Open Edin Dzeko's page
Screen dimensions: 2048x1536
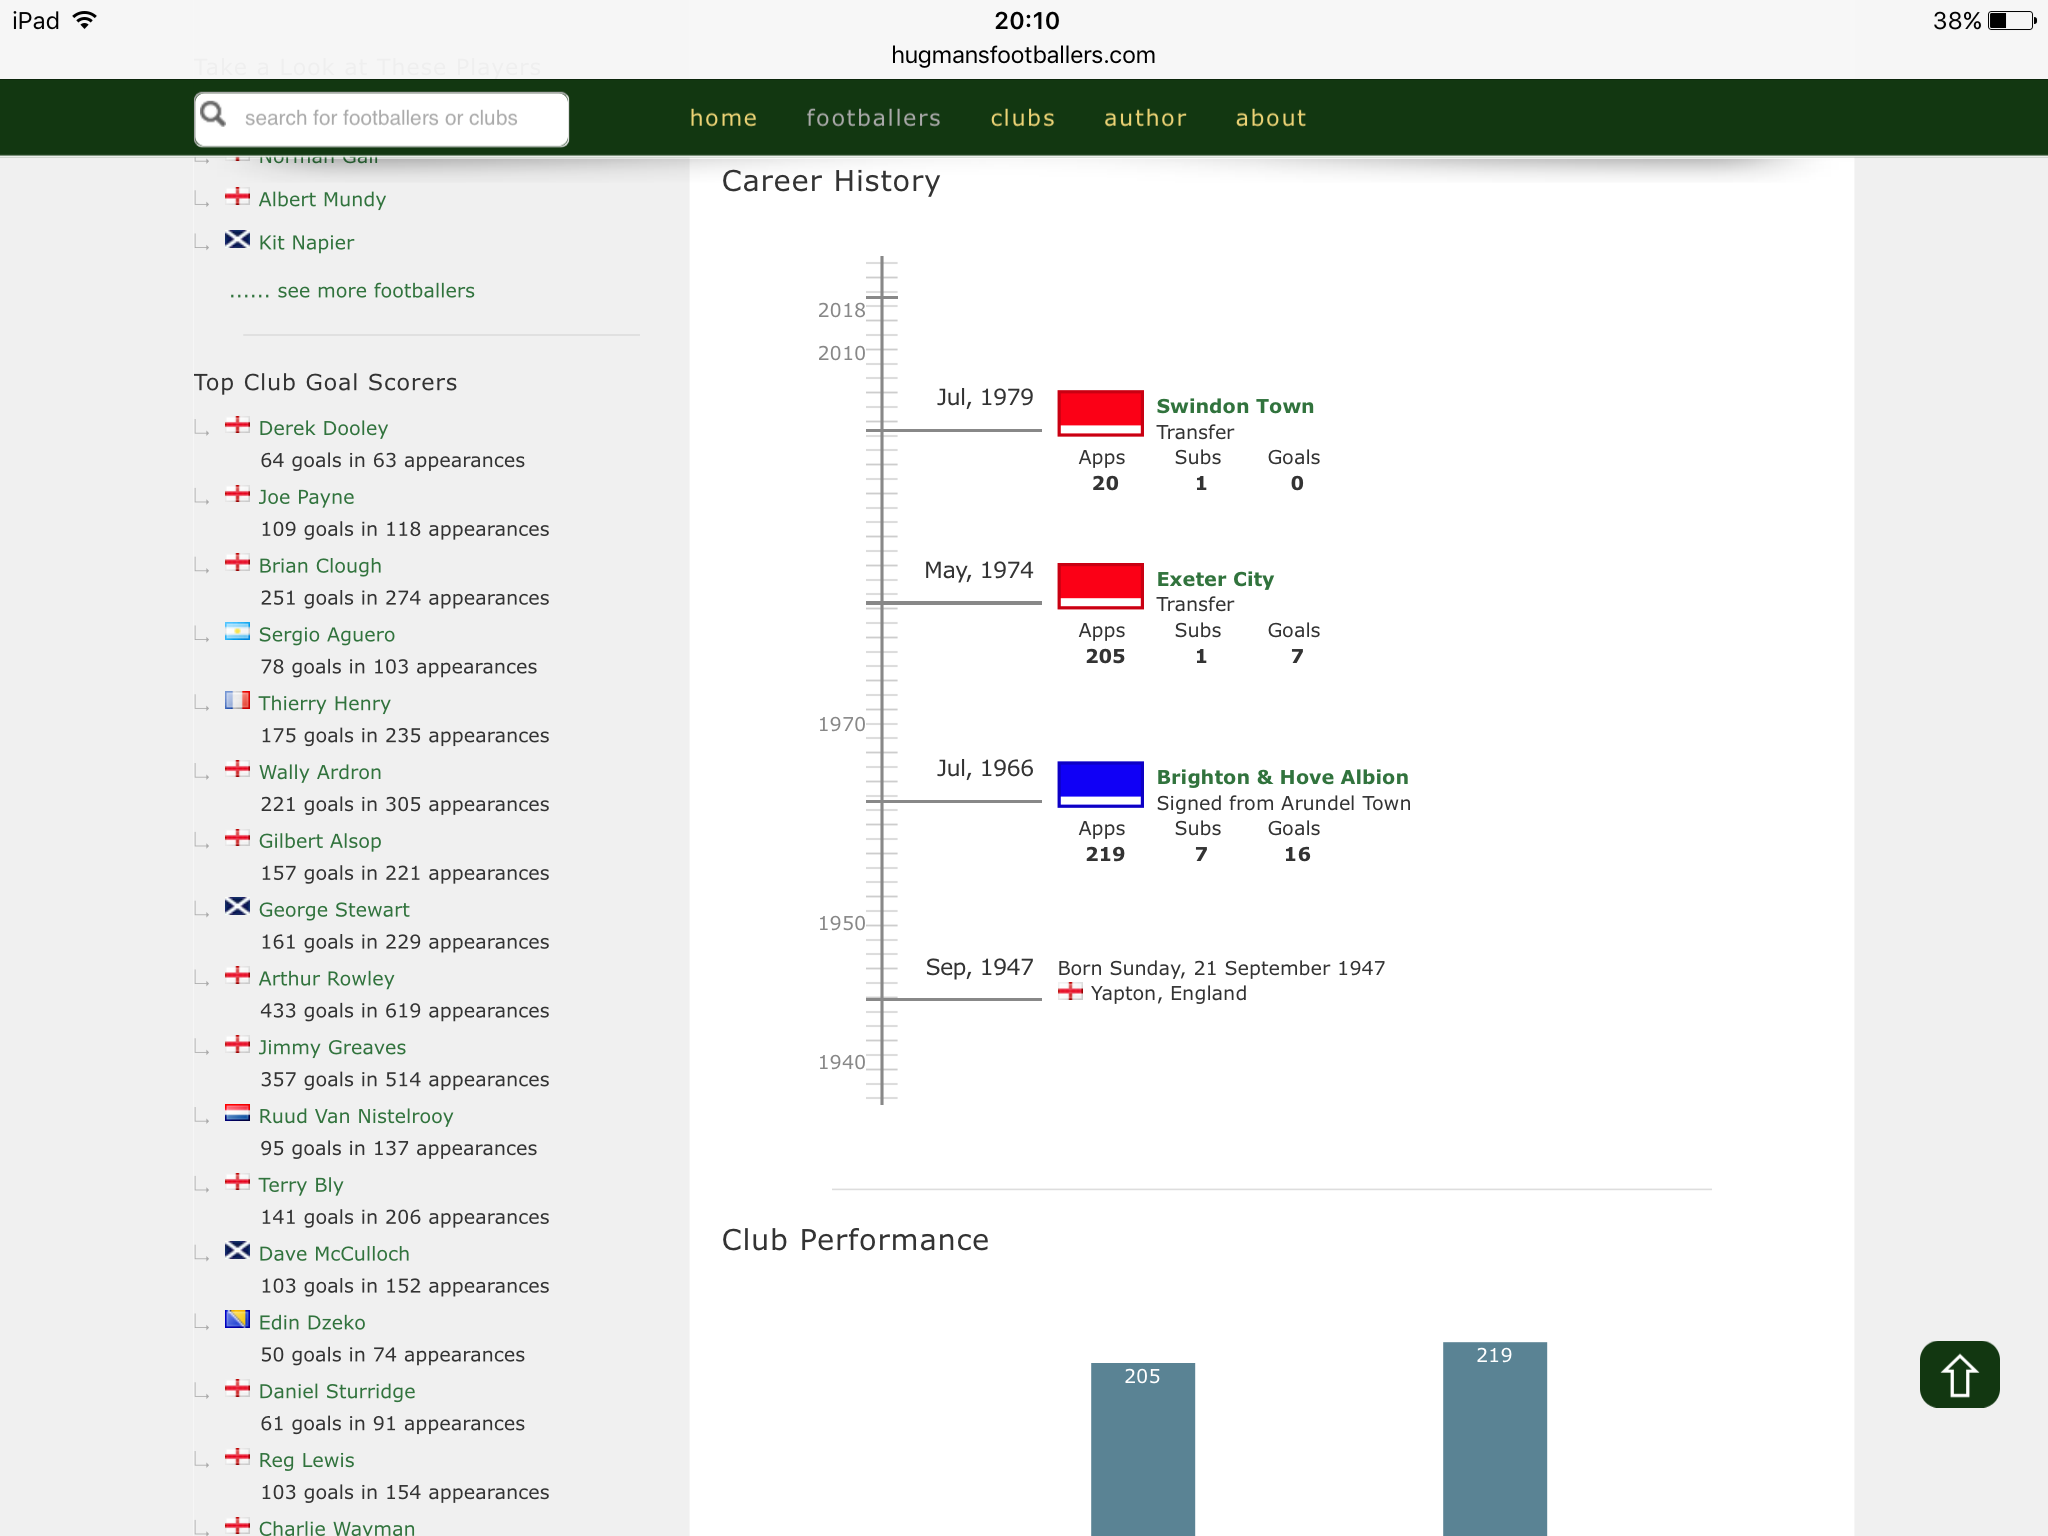tap(312, 1323)
